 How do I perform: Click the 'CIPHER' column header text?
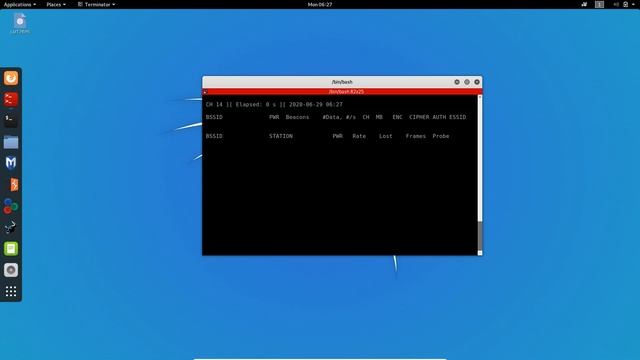click(419, 117)
